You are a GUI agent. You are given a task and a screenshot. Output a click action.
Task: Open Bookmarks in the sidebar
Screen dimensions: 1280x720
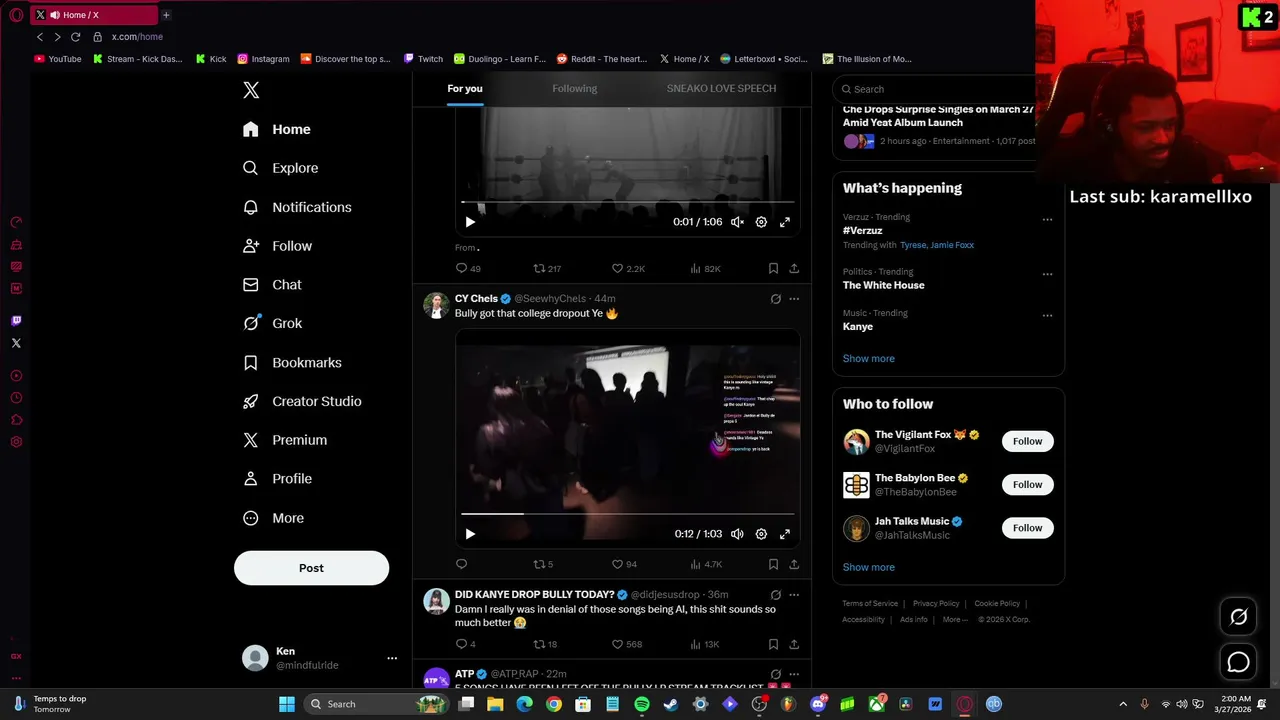[293, 362]
